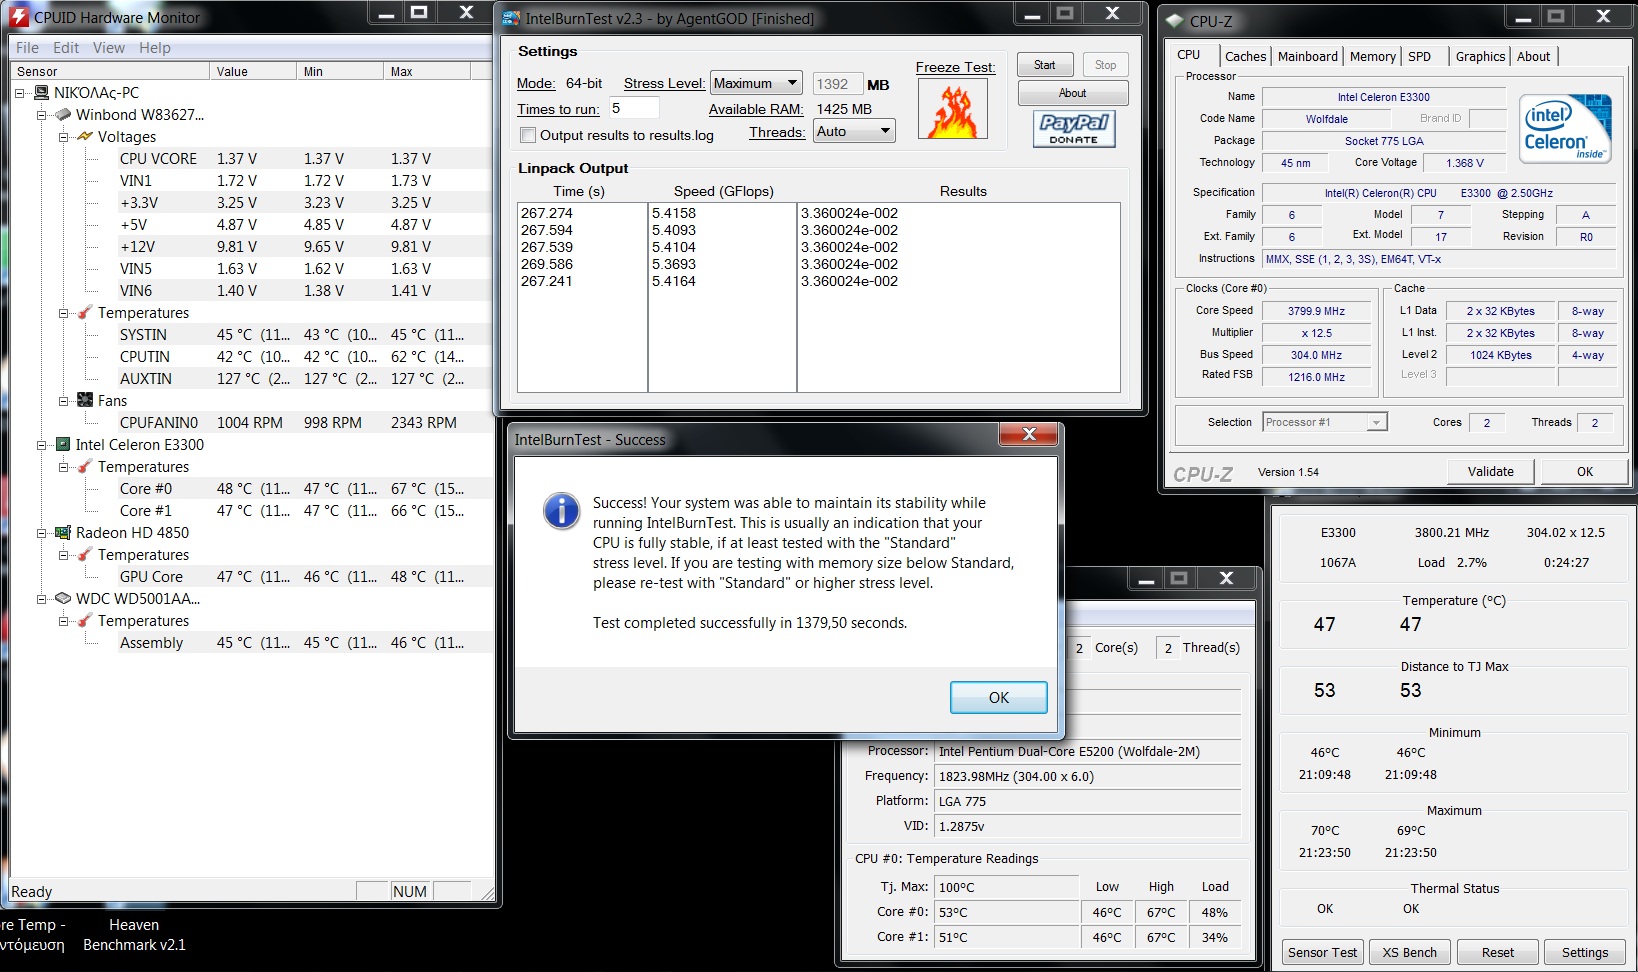Click the Fans icon in sensor tree
Screen dimensions: 1638x972
(x=85, y=401)
